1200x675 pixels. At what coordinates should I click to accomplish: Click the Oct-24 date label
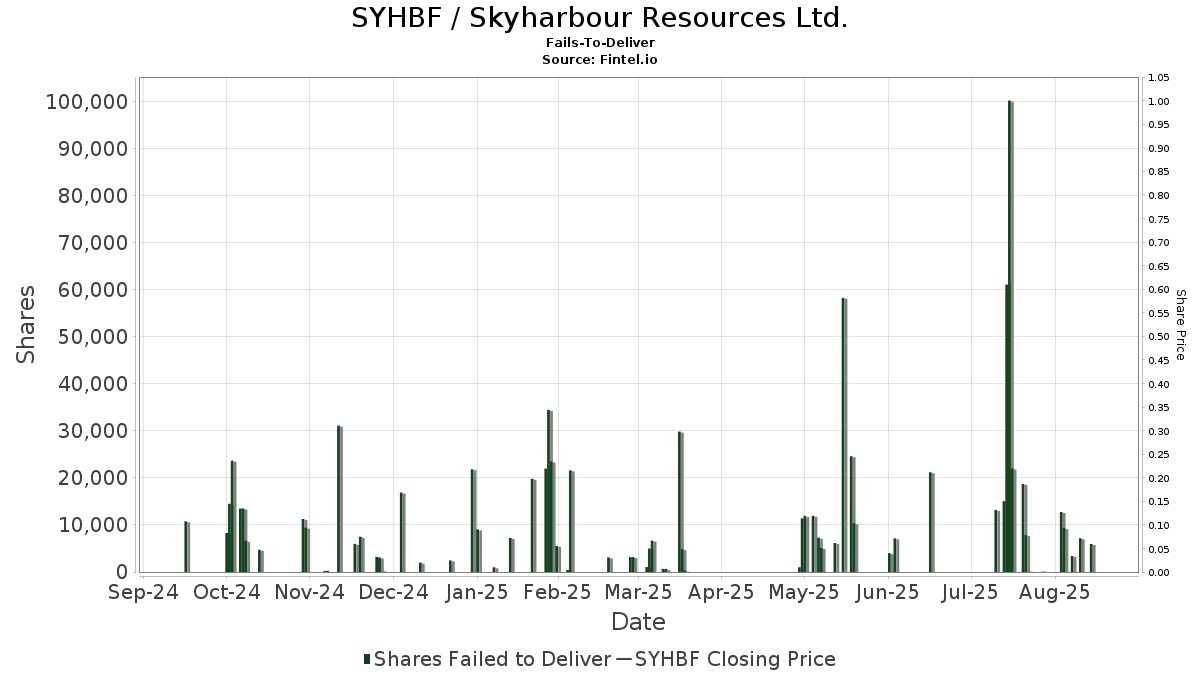coord(226,592)
